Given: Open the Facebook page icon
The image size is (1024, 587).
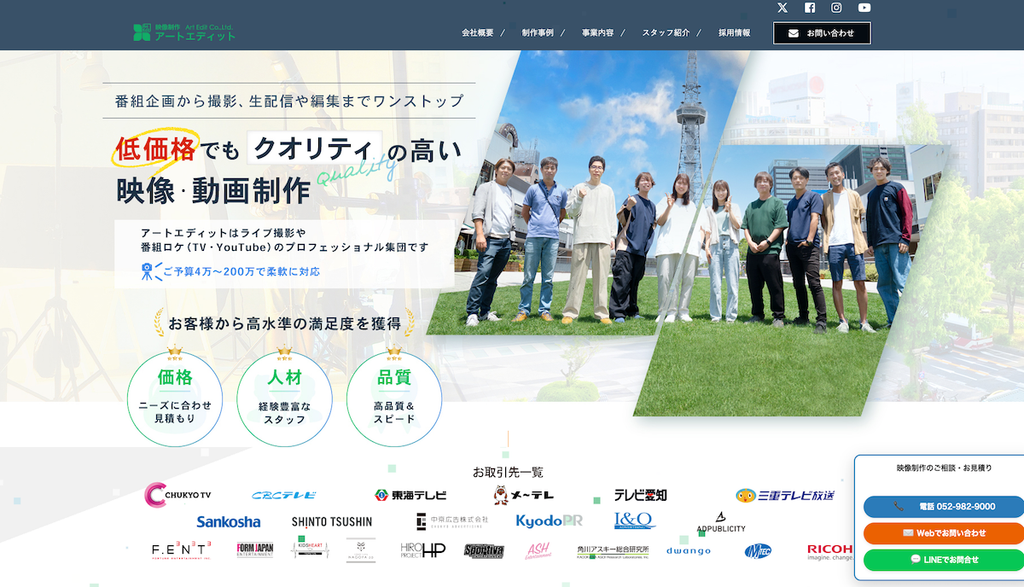Looking at the screenshot, I should coord(810,8).
